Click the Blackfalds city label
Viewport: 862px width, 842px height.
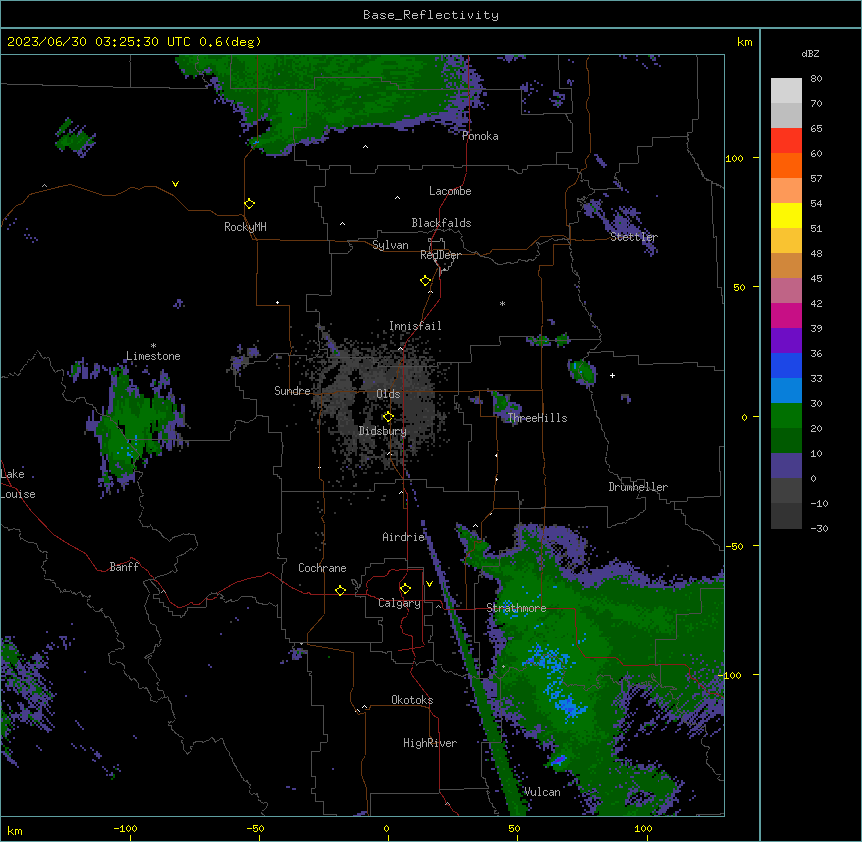(441, 223)
